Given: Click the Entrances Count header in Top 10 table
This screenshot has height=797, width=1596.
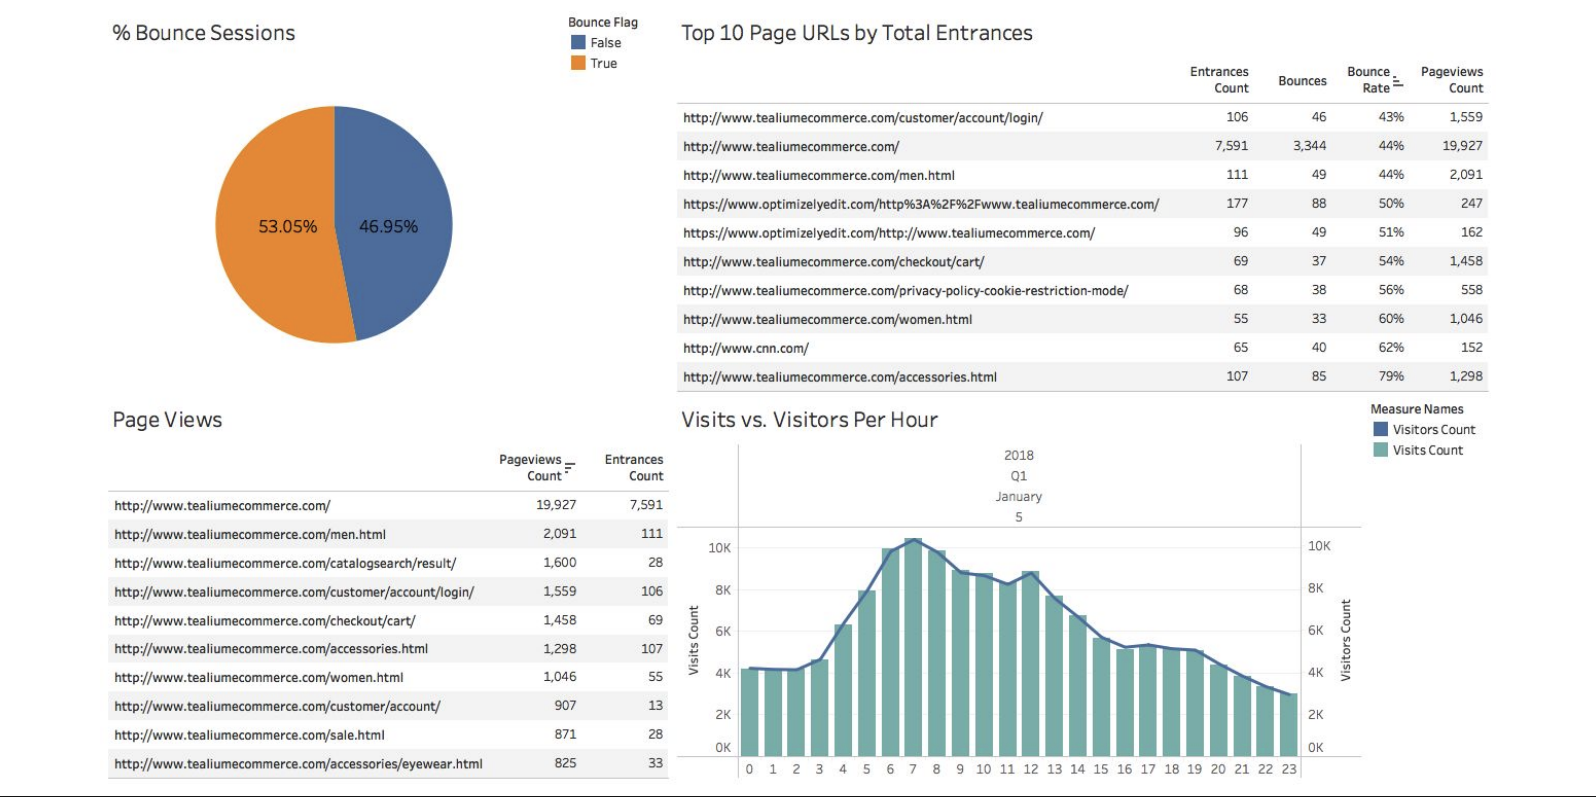Looking at the screenshot, I should point(1218,80).
